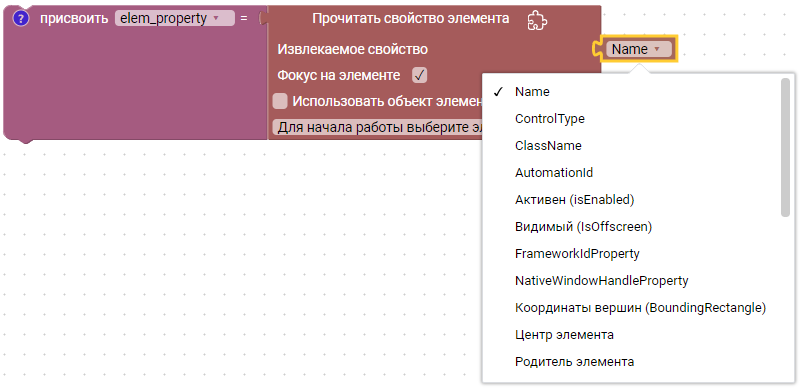Select ControlType from the list

point(550,119)
